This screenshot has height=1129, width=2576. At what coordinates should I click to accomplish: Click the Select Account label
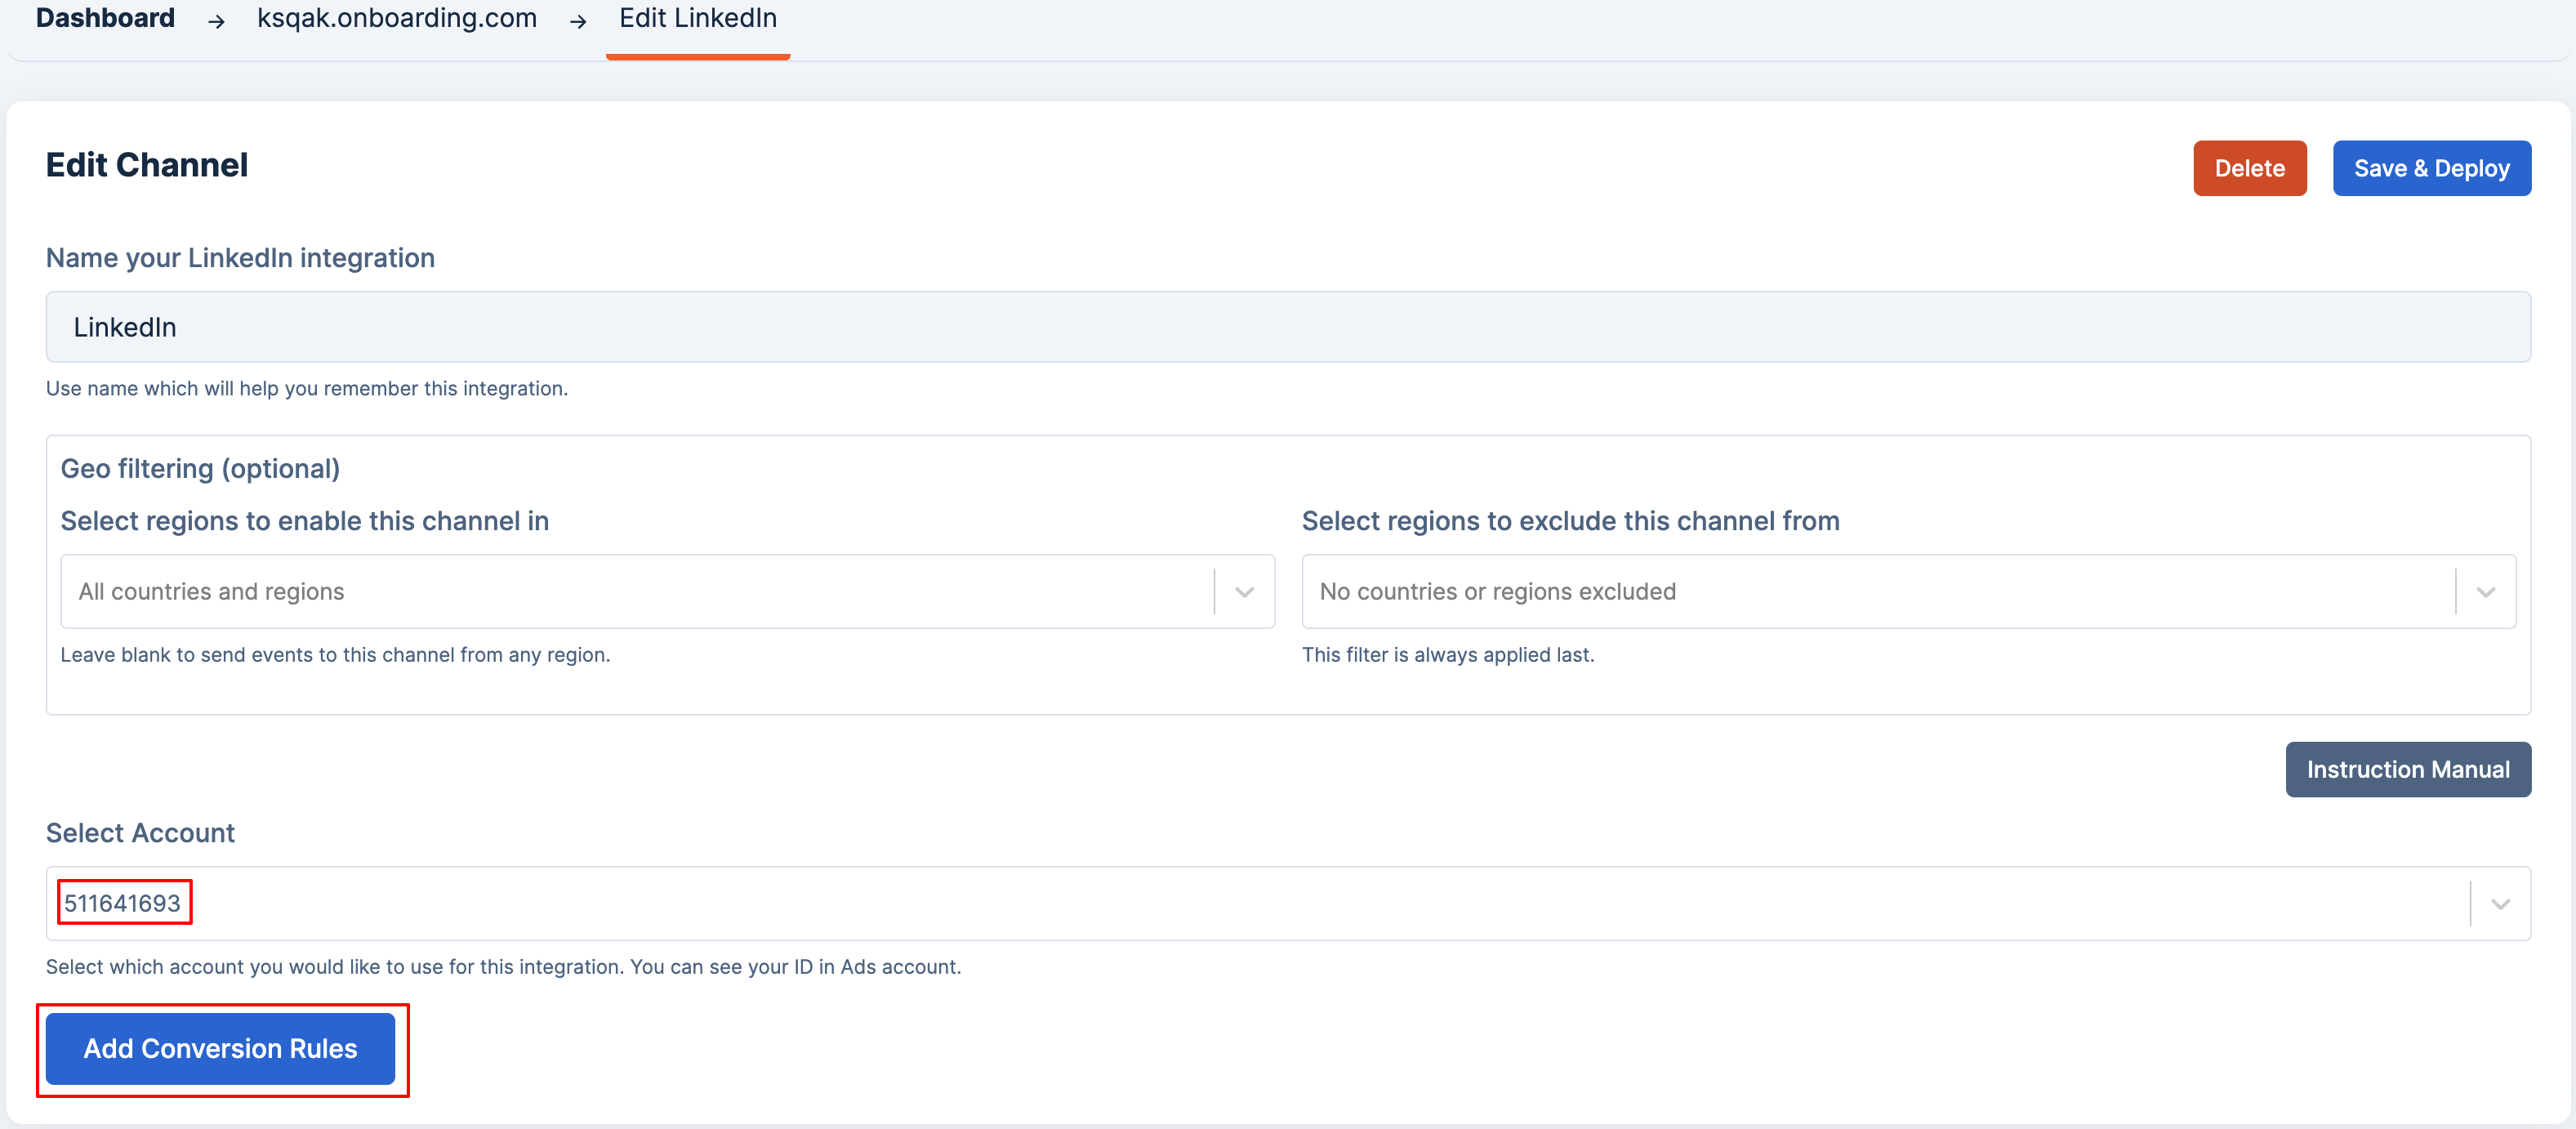[x=140, y=833]
